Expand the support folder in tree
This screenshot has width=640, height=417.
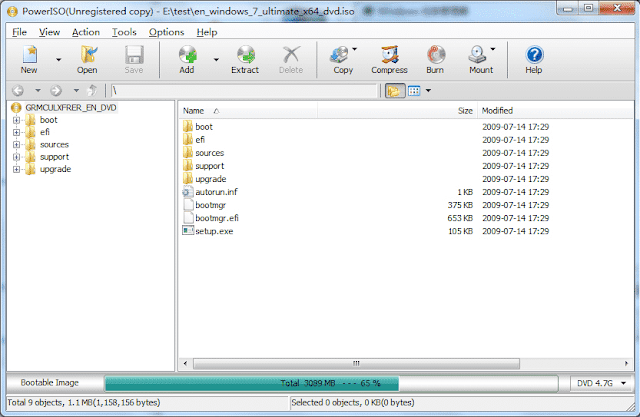click(16, 157)
